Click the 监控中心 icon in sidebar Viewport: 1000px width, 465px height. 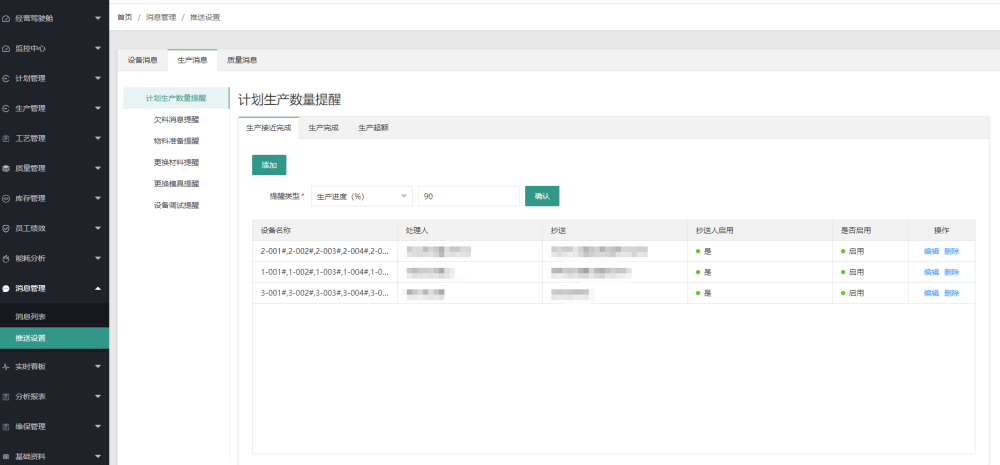coord(7,48)
